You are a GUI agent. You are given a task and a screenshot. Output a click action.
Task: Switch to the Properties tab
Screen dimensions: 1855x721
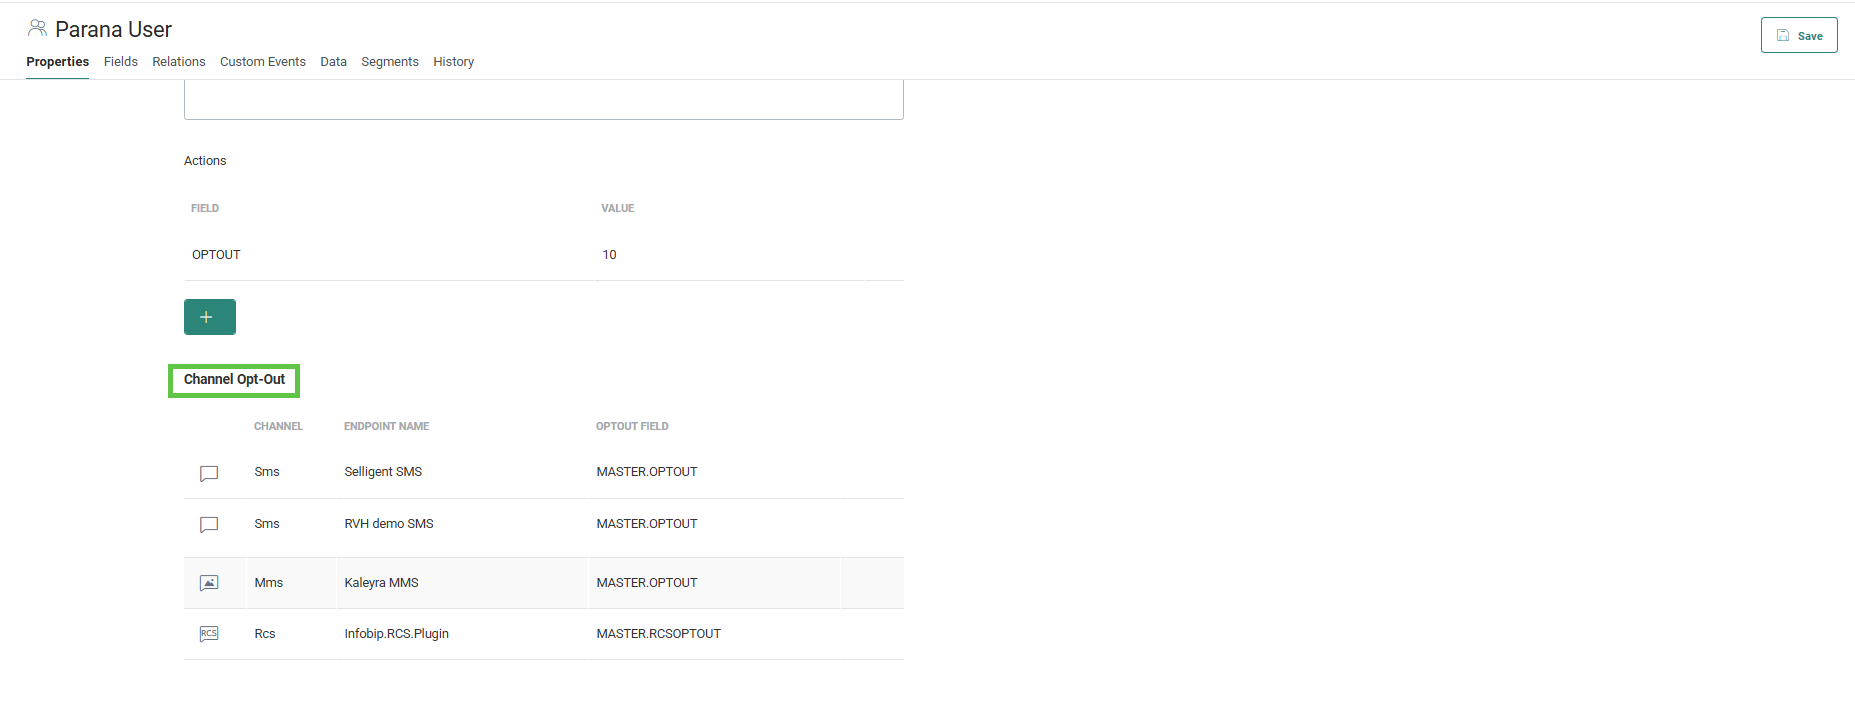(57, 62)
